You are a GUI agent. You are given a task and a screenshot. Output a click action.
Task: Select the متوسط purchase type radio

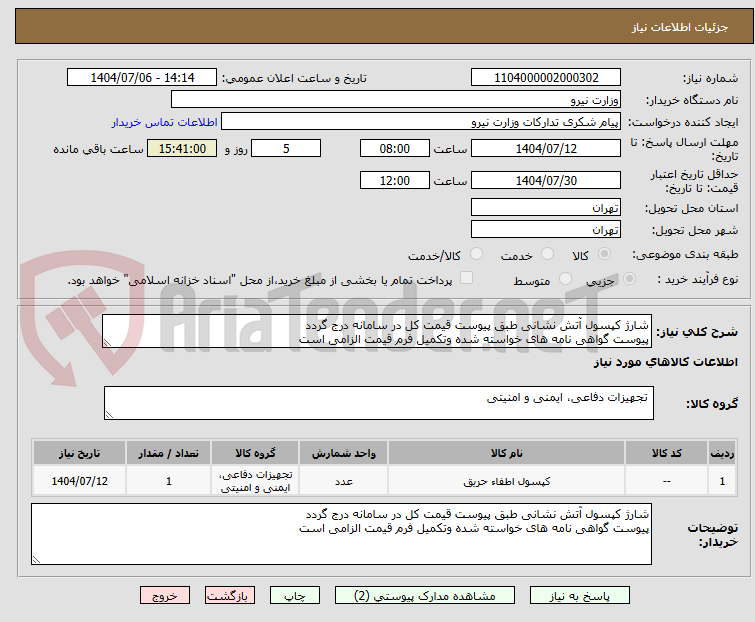click(565, 279)
